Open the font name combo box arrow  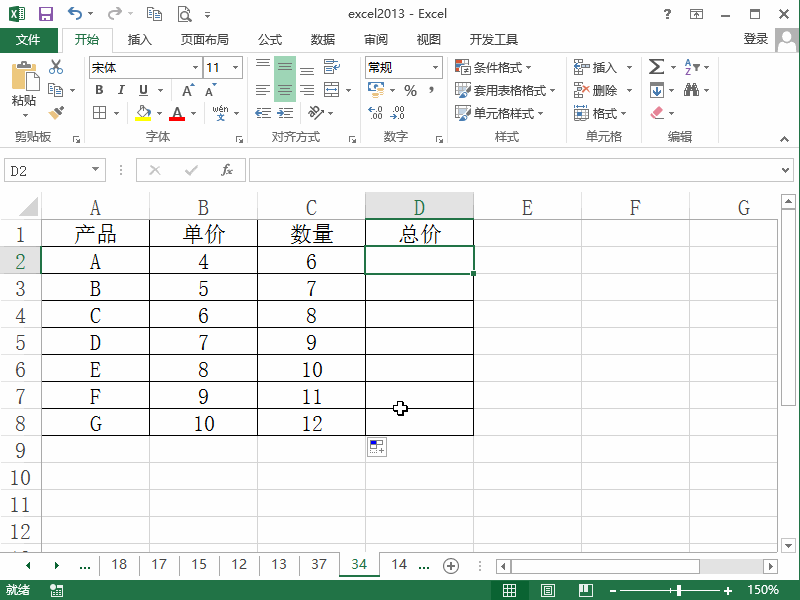196,67
